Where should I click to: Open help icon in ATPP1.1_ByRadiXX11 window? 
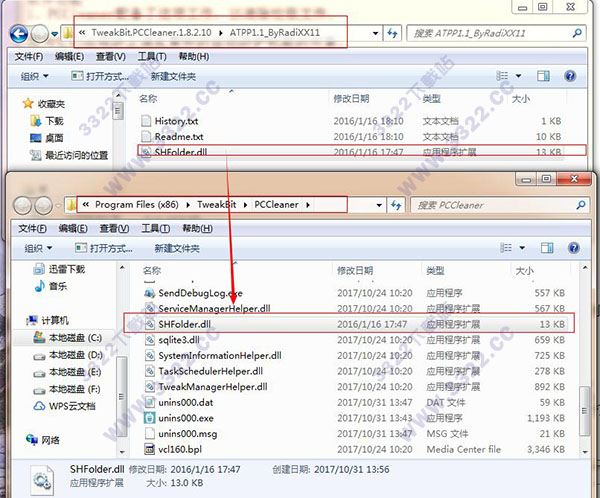coord(570,76)
